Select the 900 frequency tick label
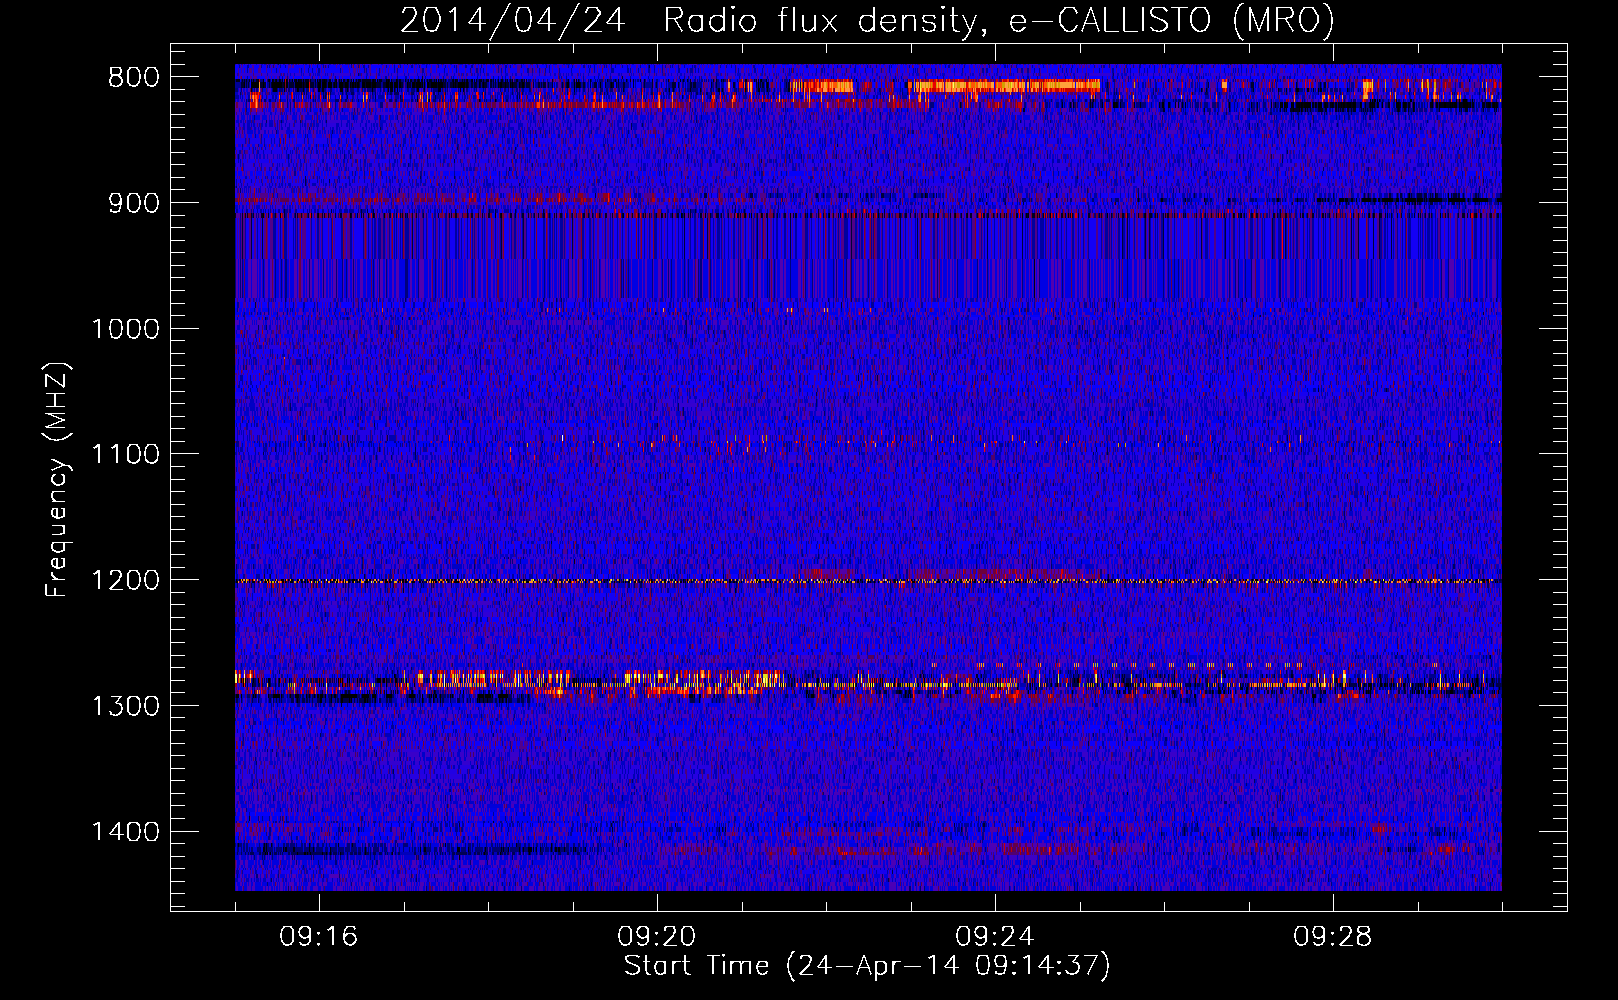Screen dimensions: 1618x1000 coord(134,203)
